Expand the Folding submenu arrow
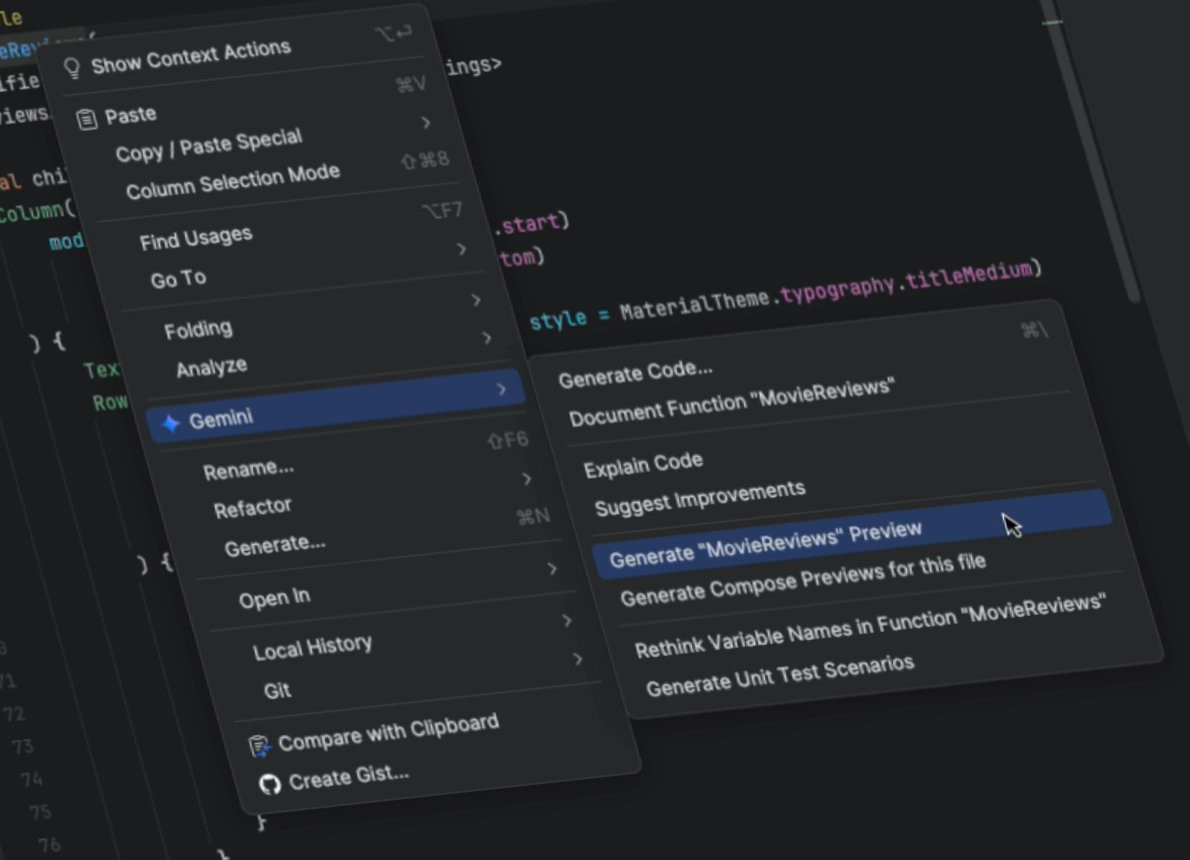This screenshot has width=1190, height=860. click(x=476, y=300)
